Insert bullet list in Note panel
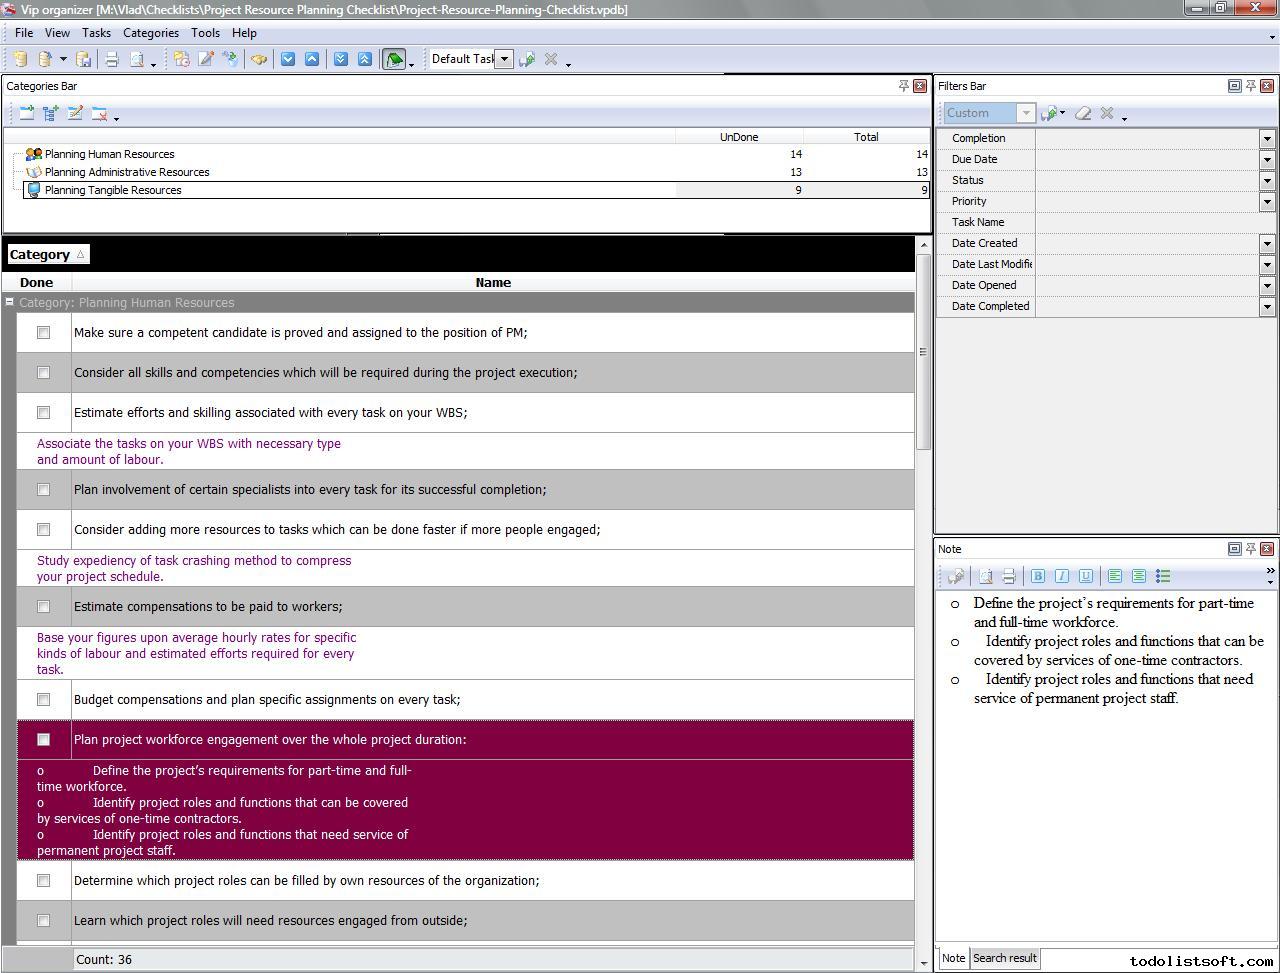Screen dimensions: 1280x973 pyautogui.click(x=1163, y=576)
